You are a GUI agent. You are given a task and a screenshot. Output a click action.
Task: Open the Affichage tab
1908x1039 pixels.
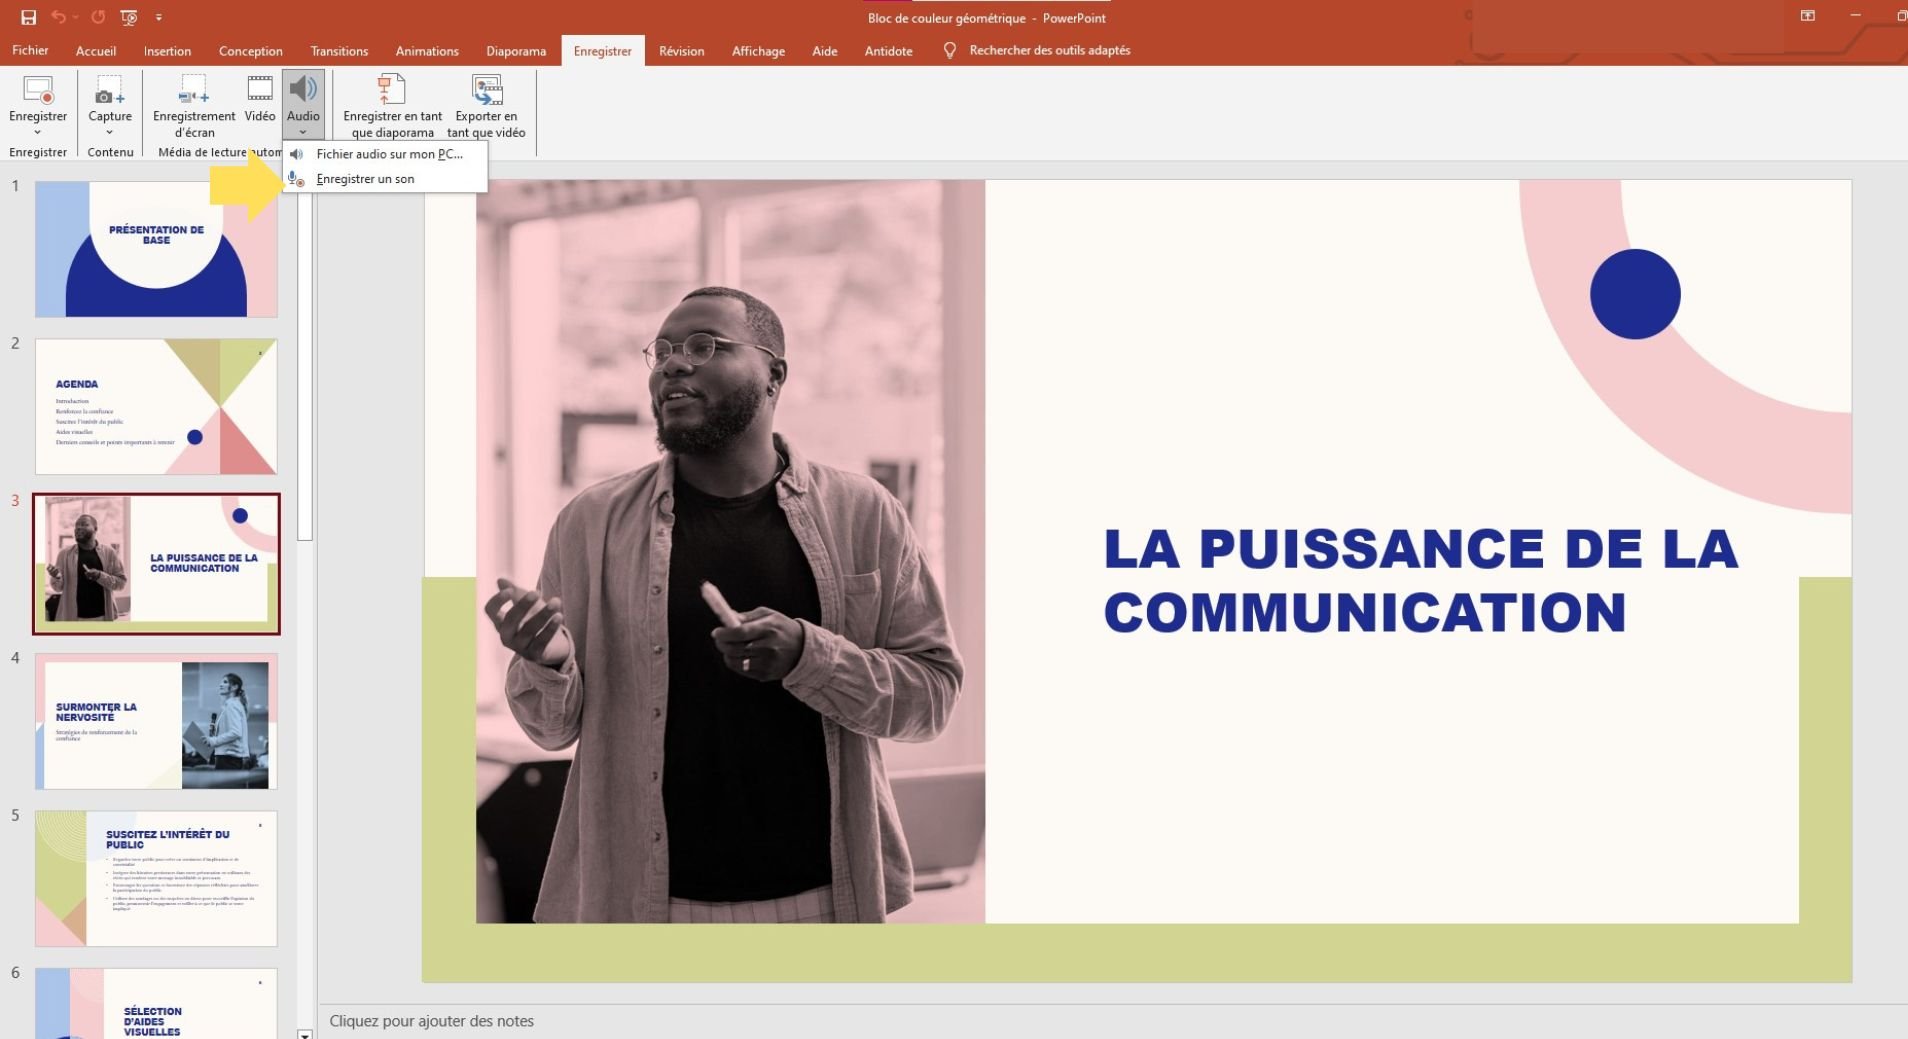click(x=758, y=51)
